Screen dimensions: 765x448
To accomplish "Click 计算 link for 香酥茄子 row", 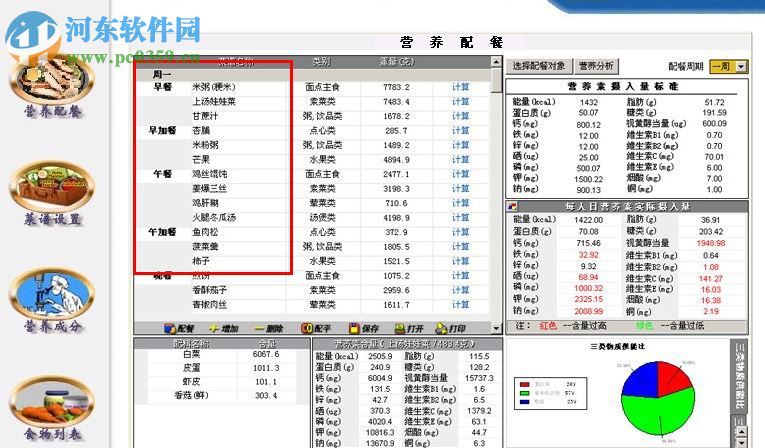I will (x=460, y=290).
